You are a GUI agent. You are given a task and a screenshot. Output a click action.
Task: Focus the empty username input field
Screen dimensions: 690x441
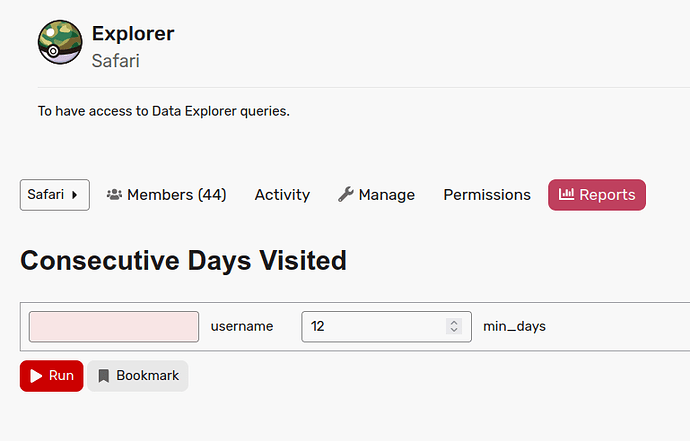pyautogui.click(x=114, y=327)
